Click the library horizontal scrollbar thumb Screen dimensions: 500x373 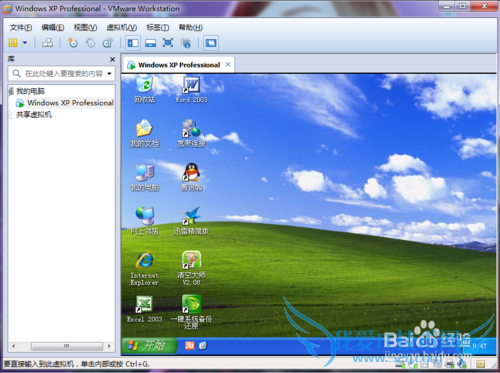pos(67,346)
